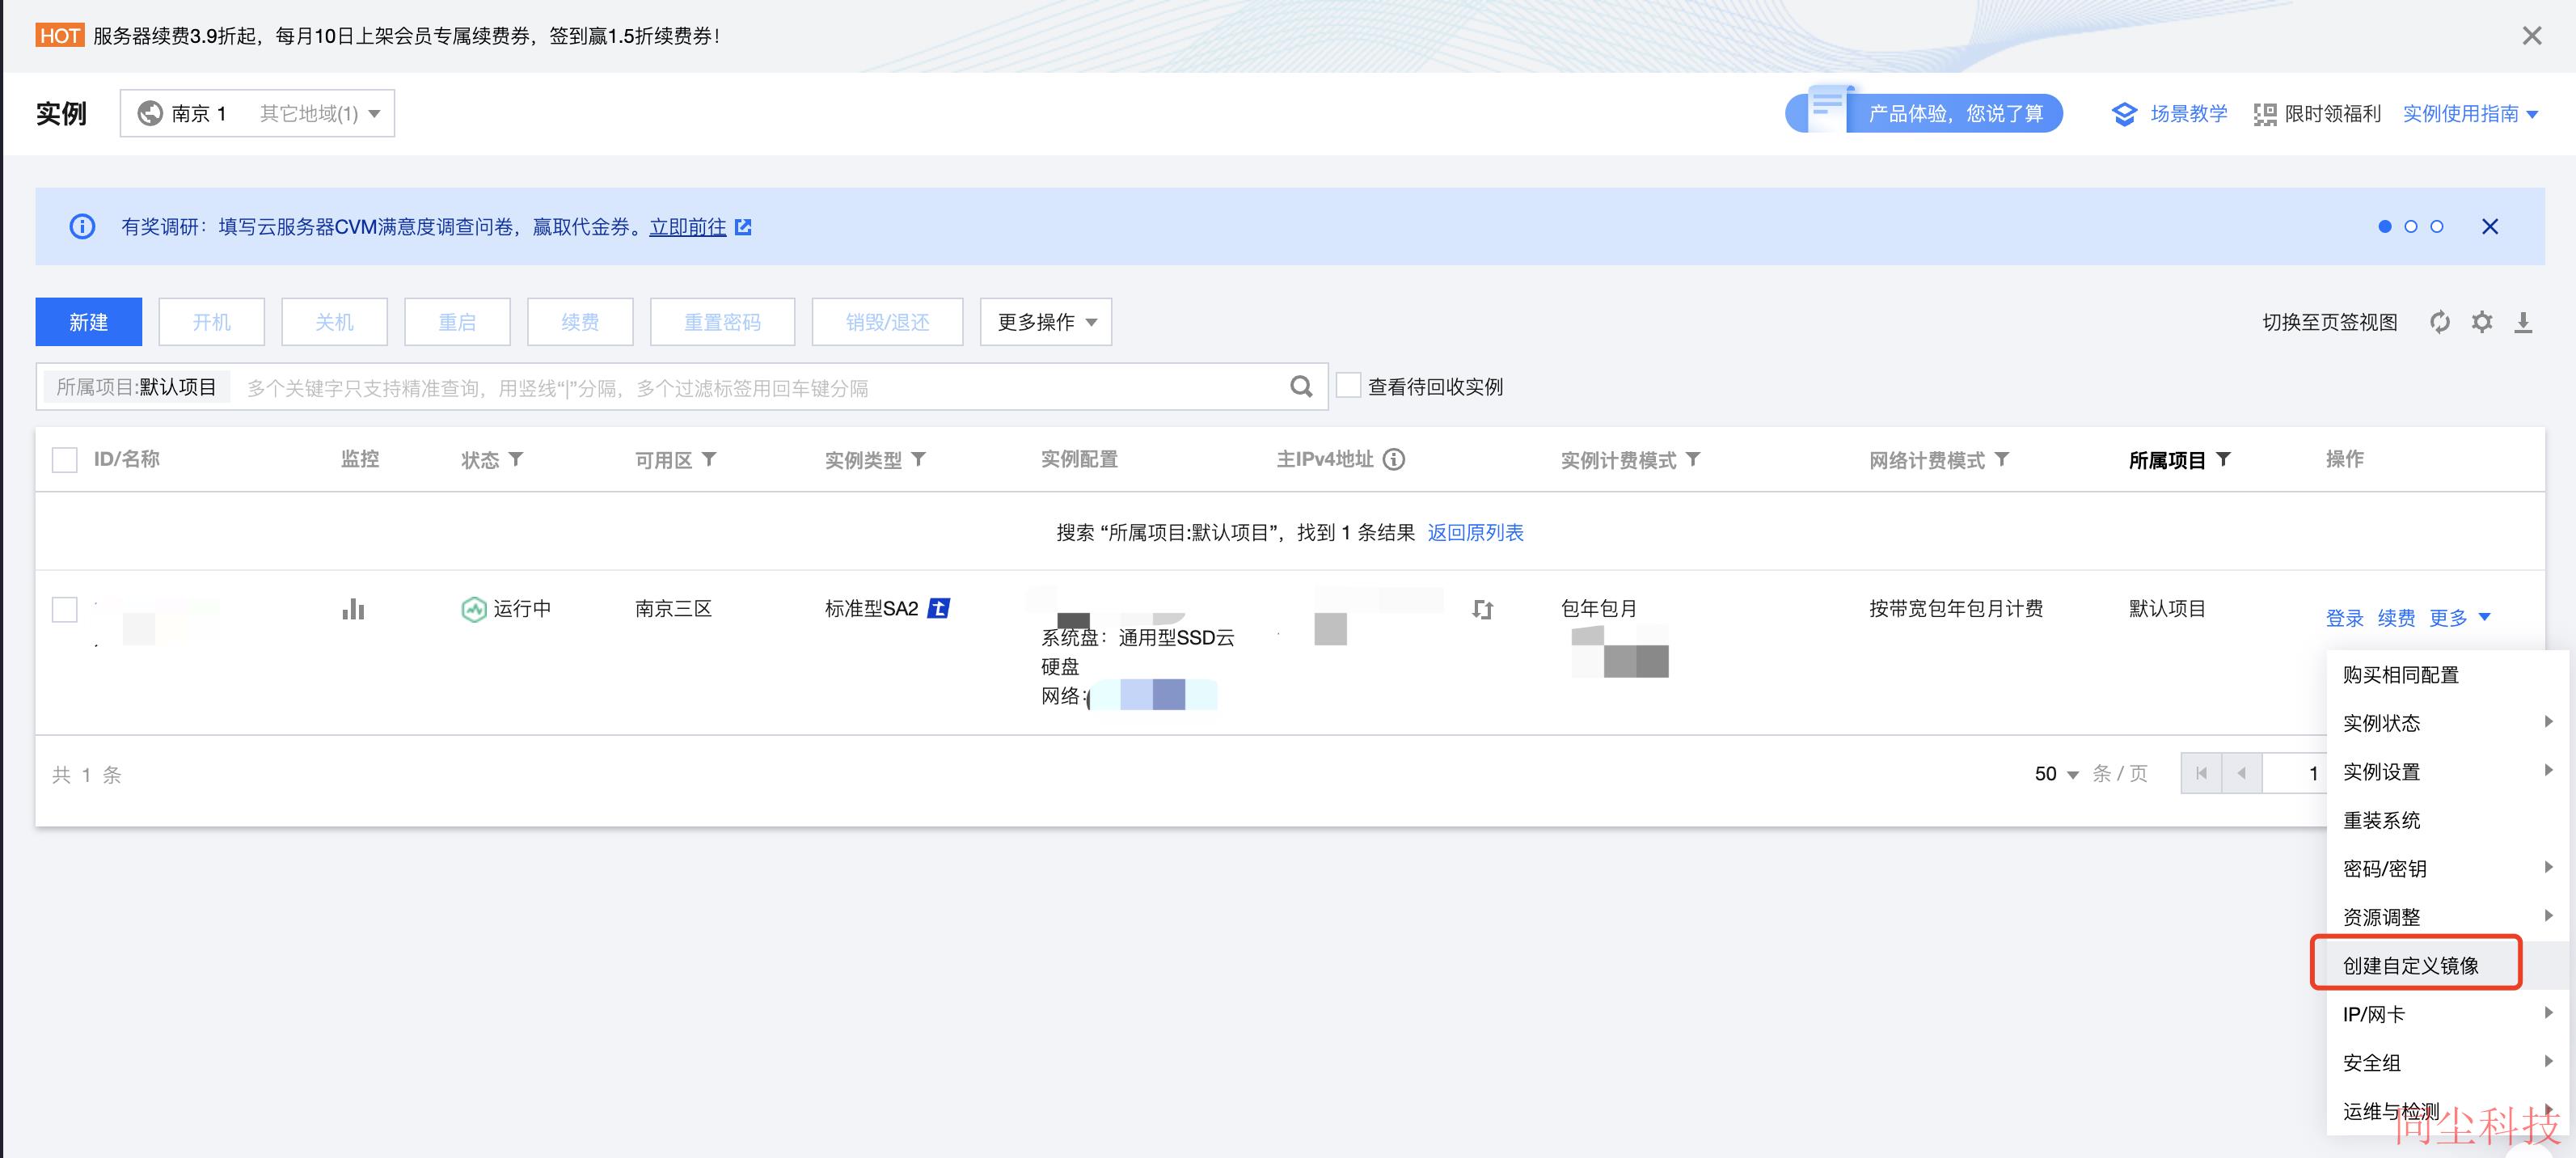This screenshot has width=2576, height=1158.
Task: Select 购买相同配置 menu item
Action: 2448,675
